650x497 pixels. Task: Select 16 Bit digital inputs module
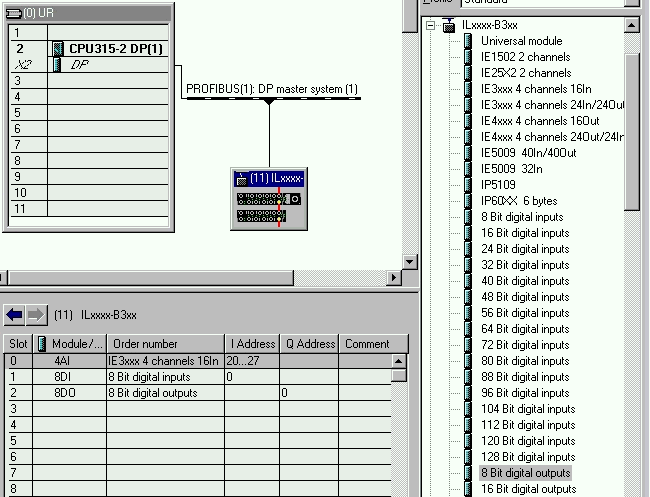(525, 233)
